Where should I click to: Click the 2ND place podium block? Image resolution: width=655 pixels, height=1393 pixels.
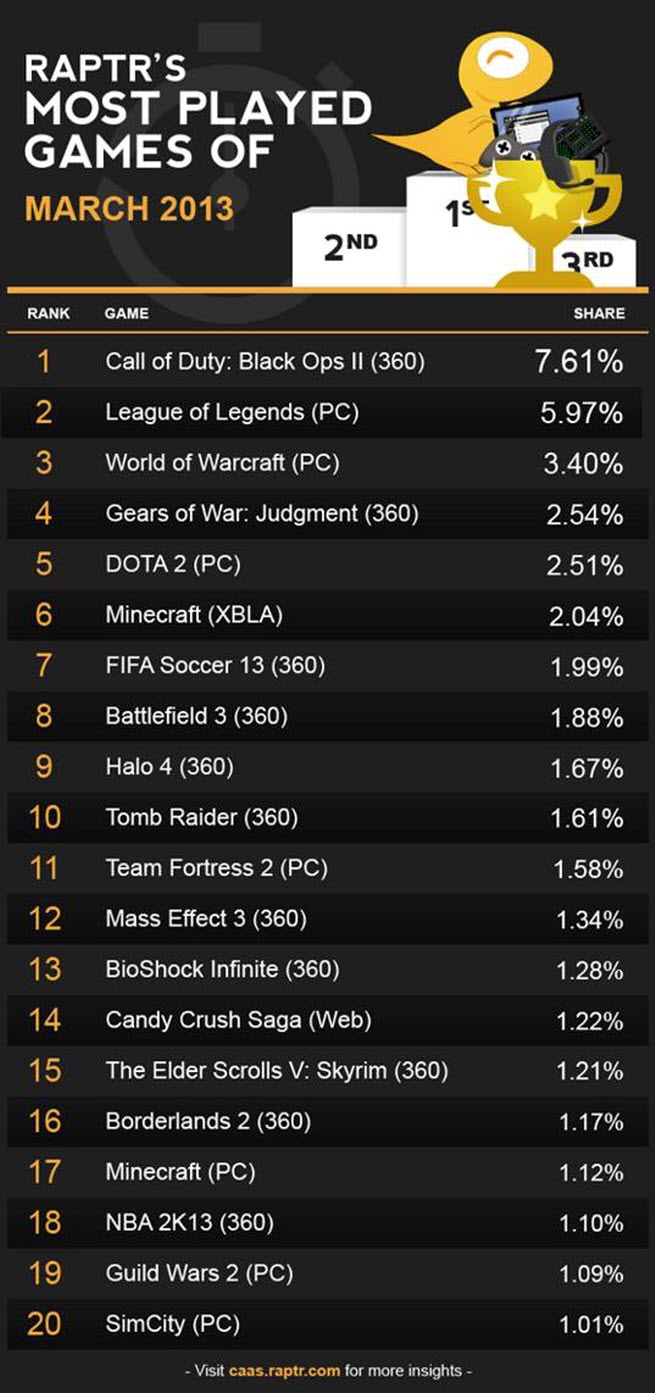(x=351, y=246)
